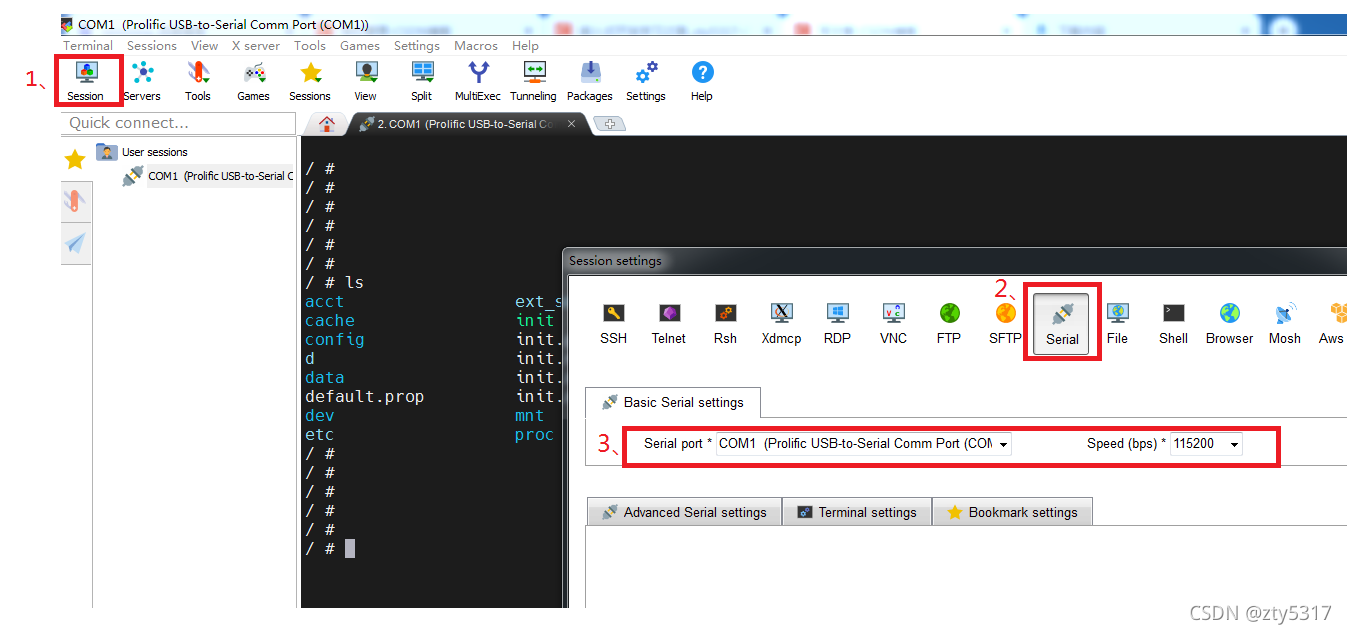
Task: Open the Games toolbar icon
Action: point(254,81)
